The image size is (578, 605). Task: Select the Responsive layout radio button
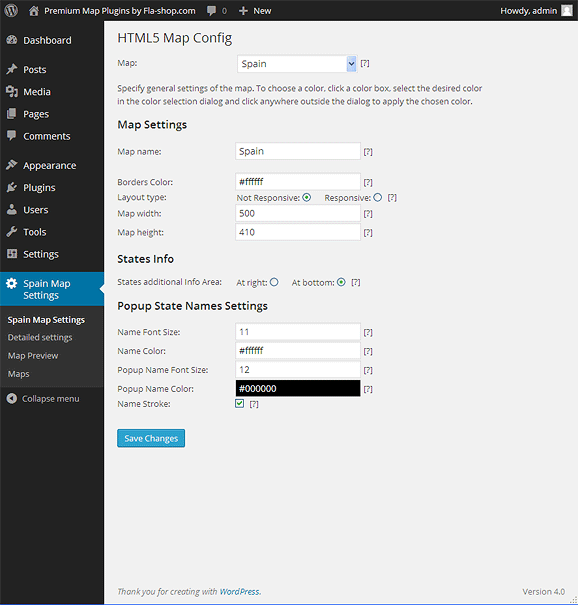tap(378, 198)
